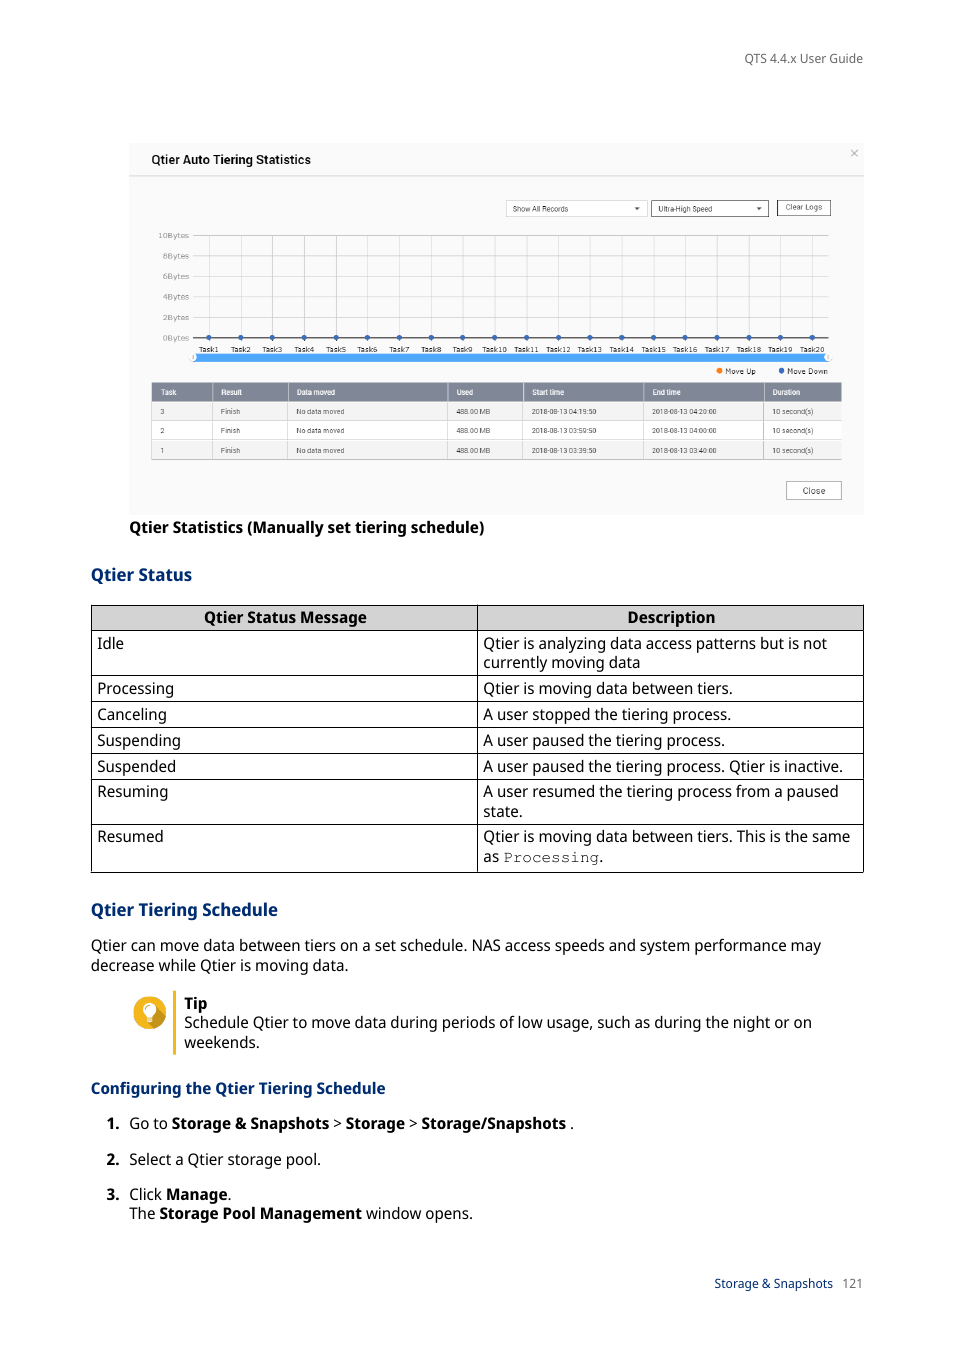Image resolution: width=954 pixels, height=1350 pixels.
Task: Click the right handle of chart range slider
Action: 828,357
